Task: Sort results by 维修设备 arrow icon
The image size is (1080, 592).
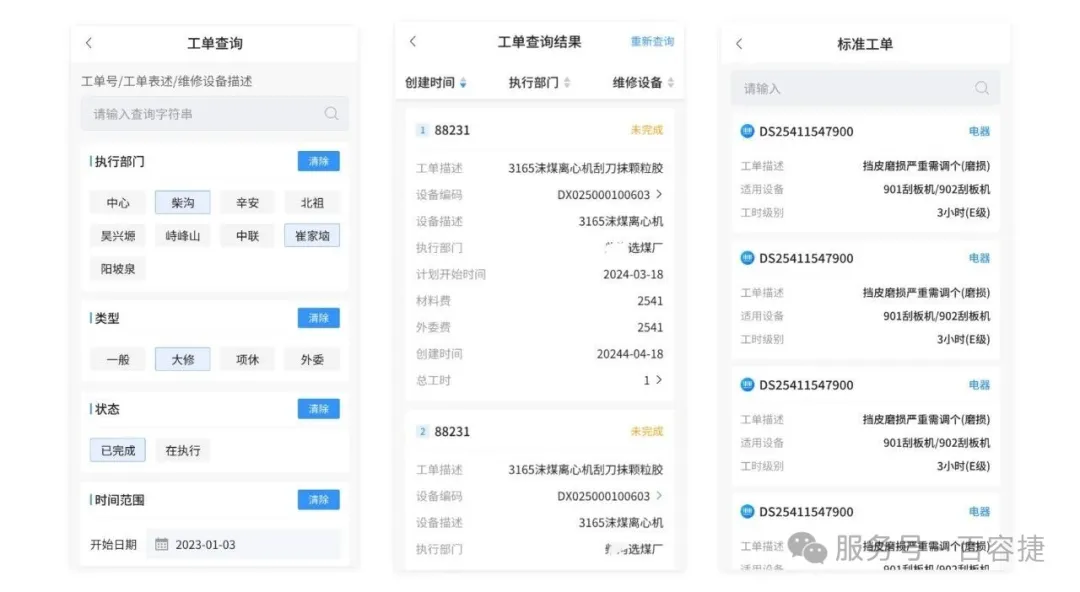Action: click(671, 83)
